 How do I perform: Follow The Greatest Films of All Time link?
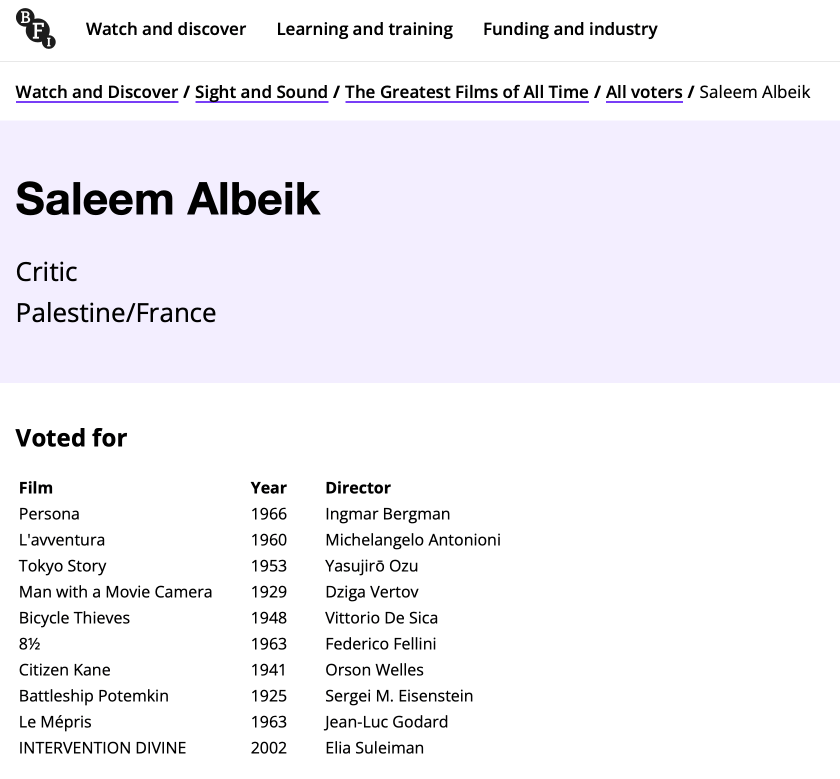coord(467,92)
